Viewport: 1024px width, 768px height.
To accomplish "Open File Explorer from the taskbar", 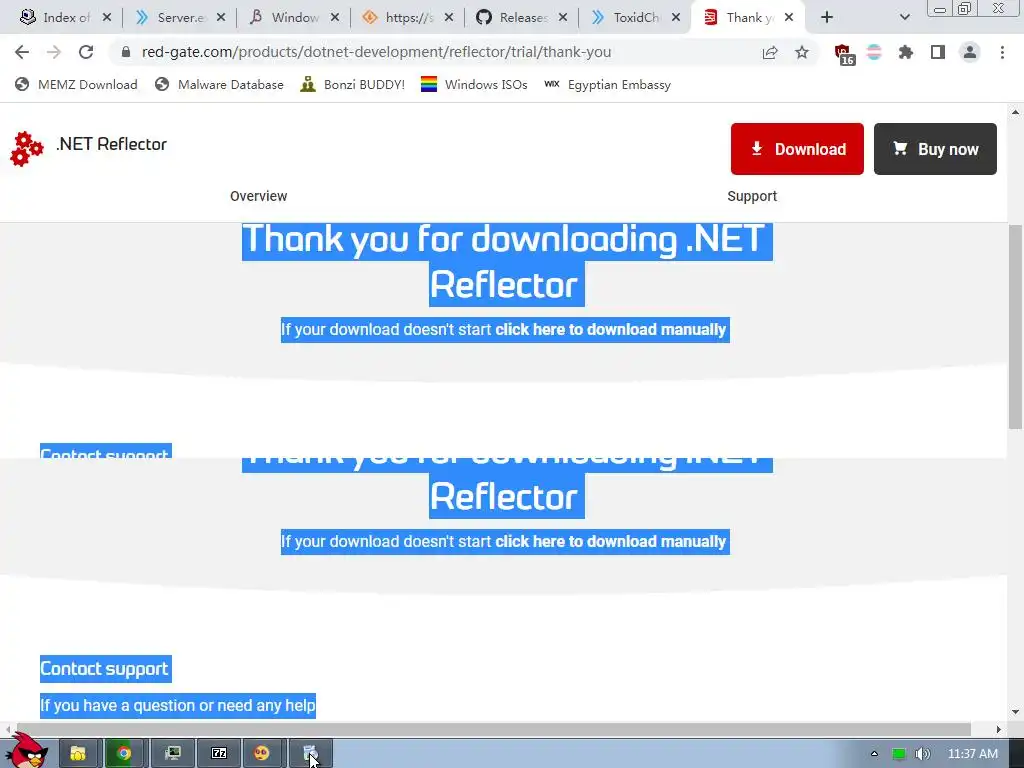I will click(78, 754).
